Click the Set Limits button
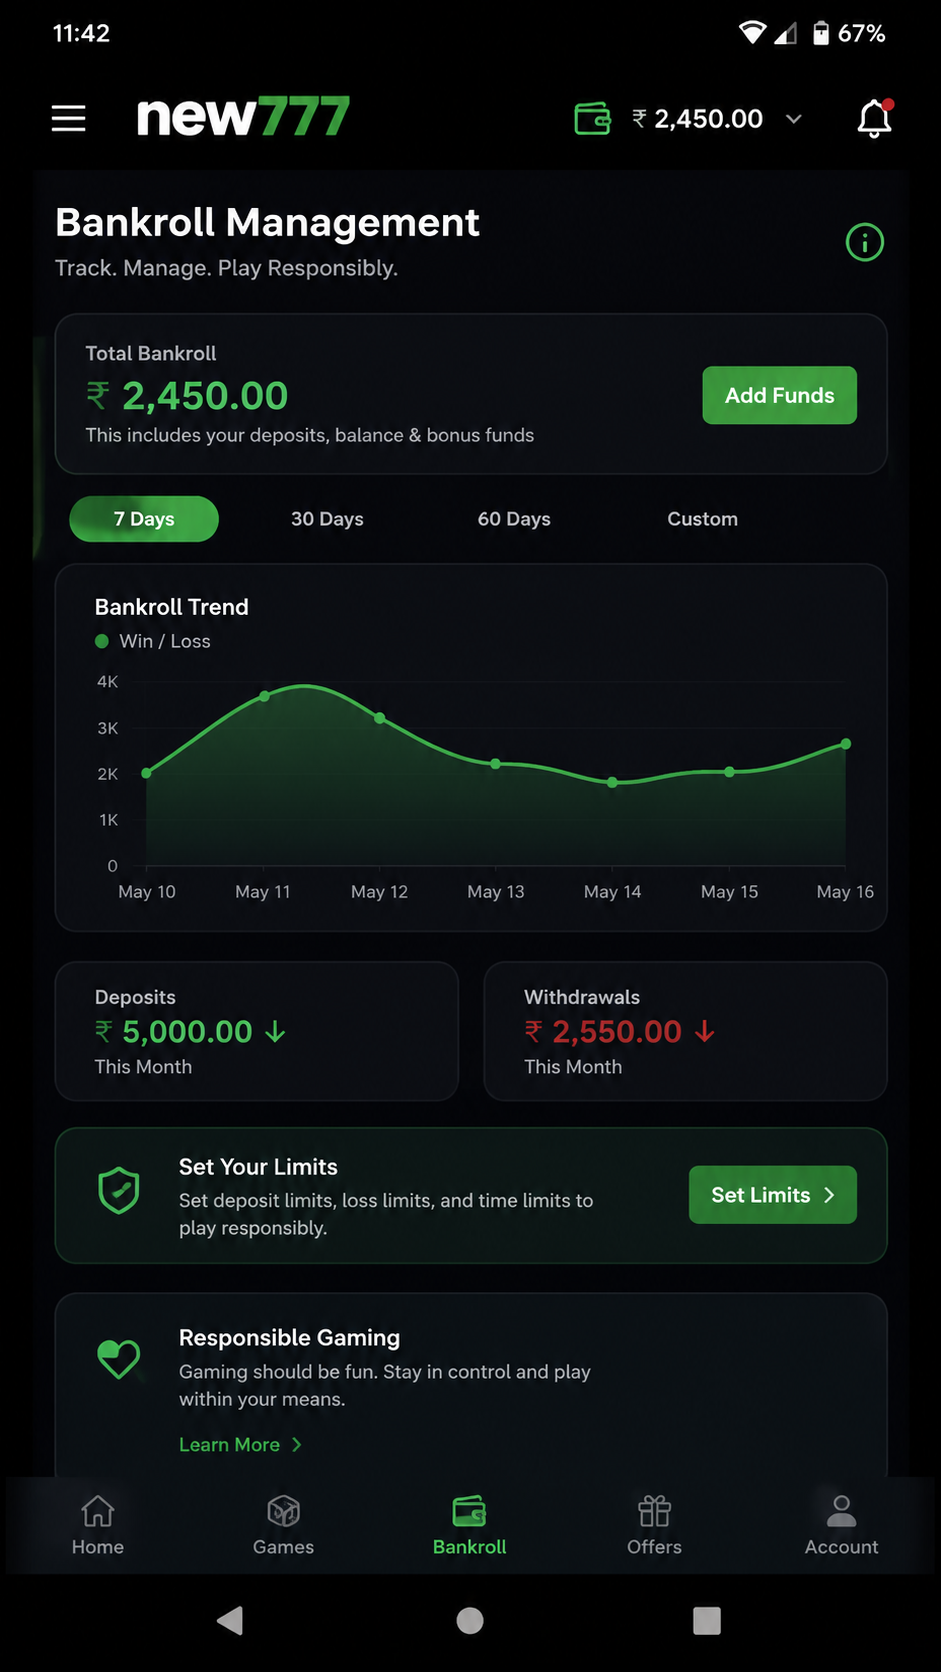 [773, 1195]
